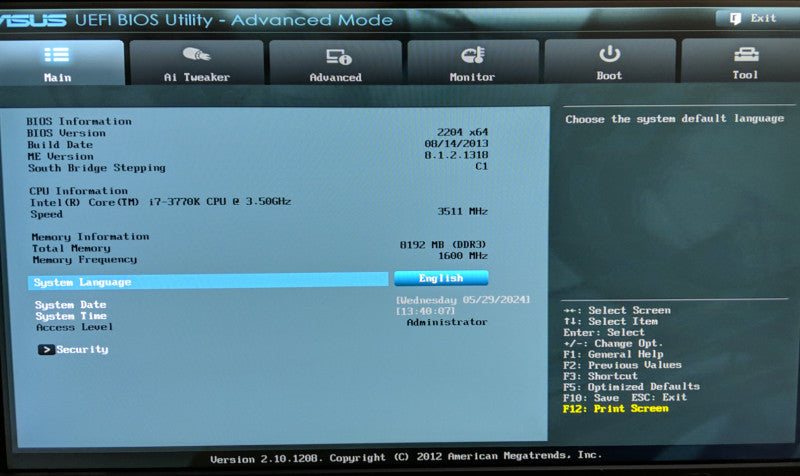Click the F1: General Help hint
This screenshot has height=476, width=800.
(613, 354)
